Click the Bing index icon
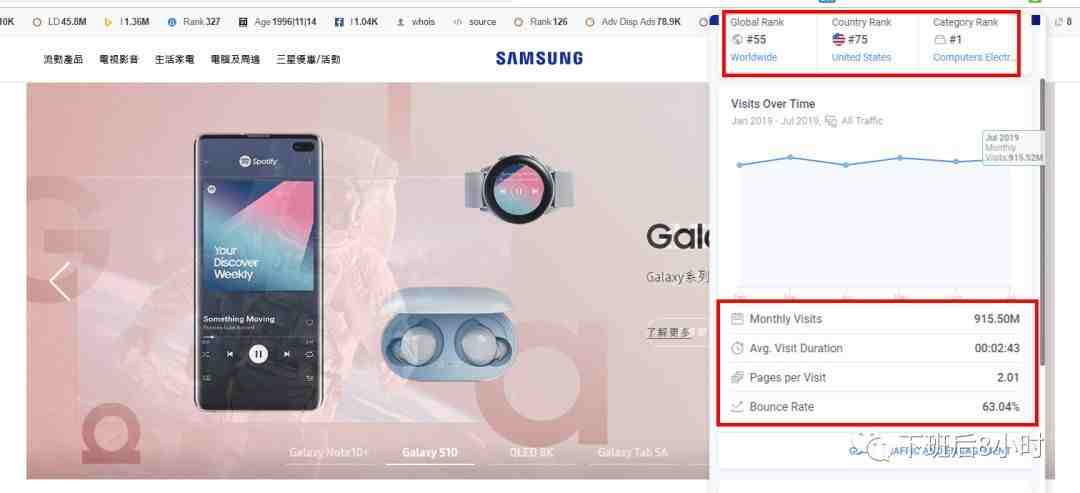The height and width of the screenshot is (493, 1080). 108,22
